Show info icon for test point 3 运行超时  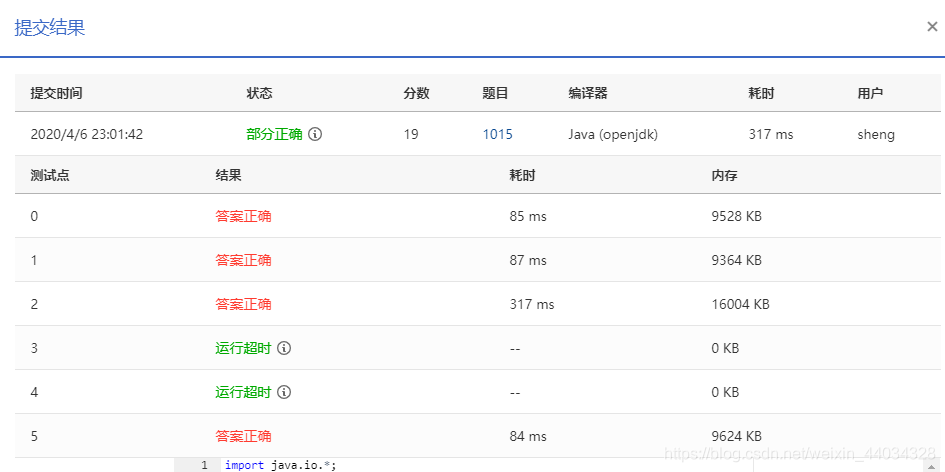point(284,348)
